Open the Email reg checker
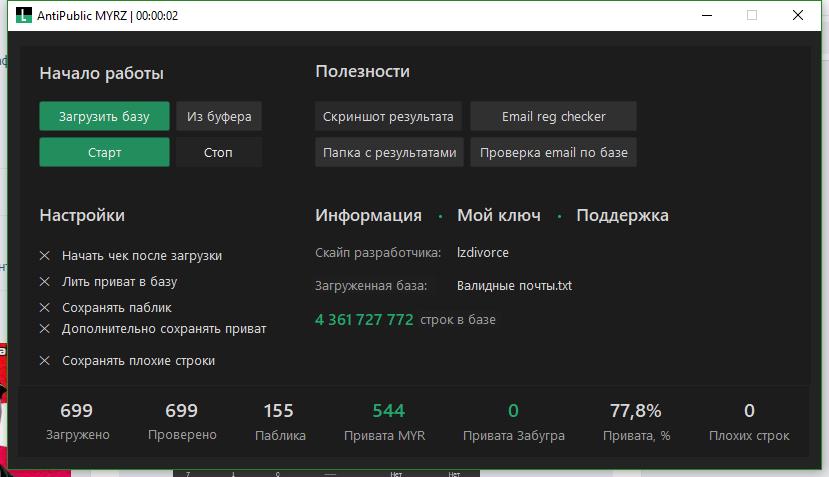Viewport: 829px width, 477px height. tap(553, 116)
